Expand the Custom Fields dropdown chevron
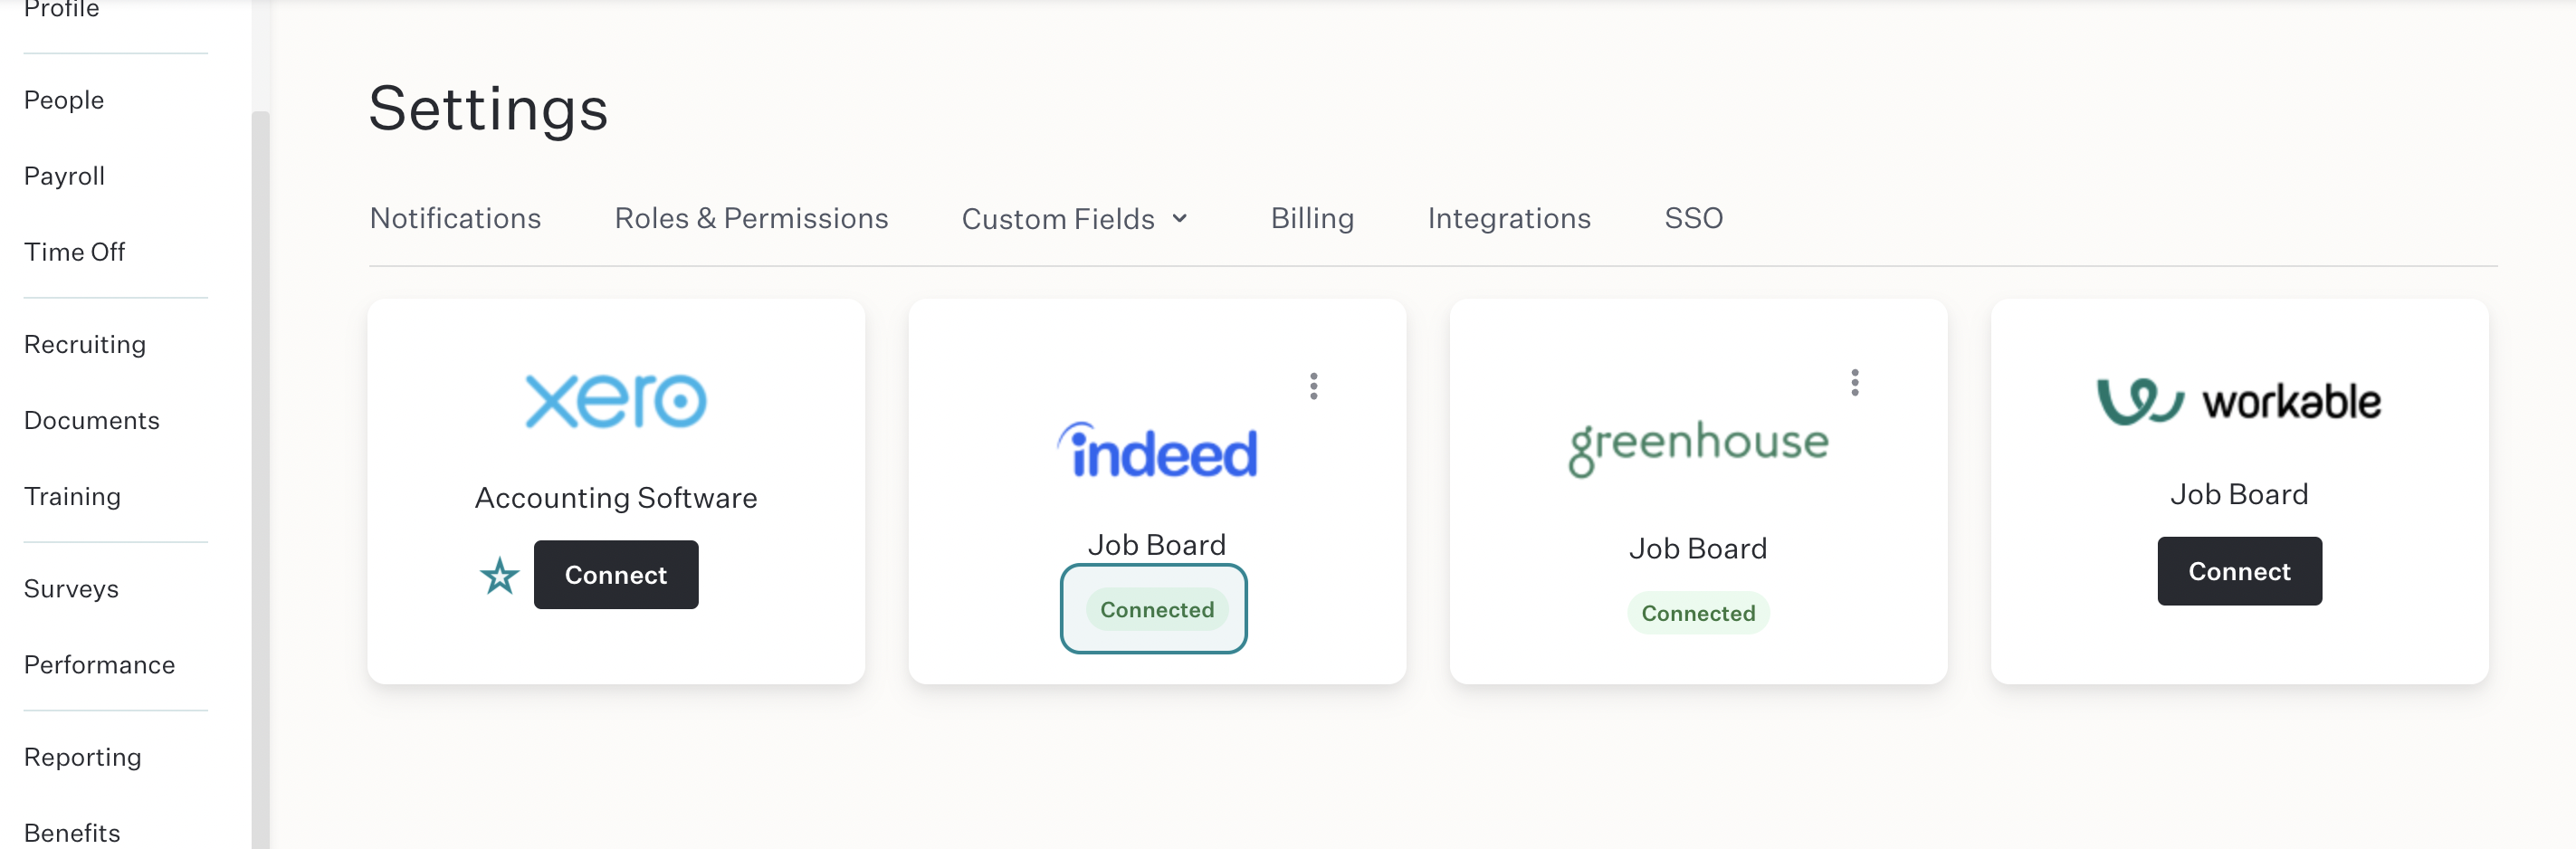Screen dimensions: 2576x849 pos(1180,218)
